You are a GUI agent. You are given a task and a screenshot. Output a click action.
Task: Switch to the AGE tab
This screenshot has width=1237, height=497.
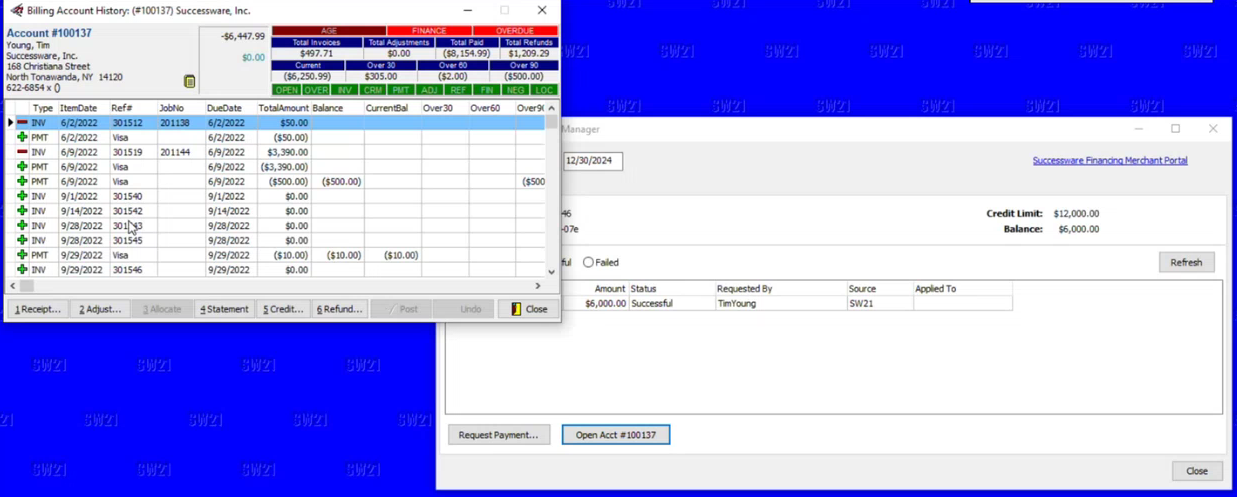point(329,31)
